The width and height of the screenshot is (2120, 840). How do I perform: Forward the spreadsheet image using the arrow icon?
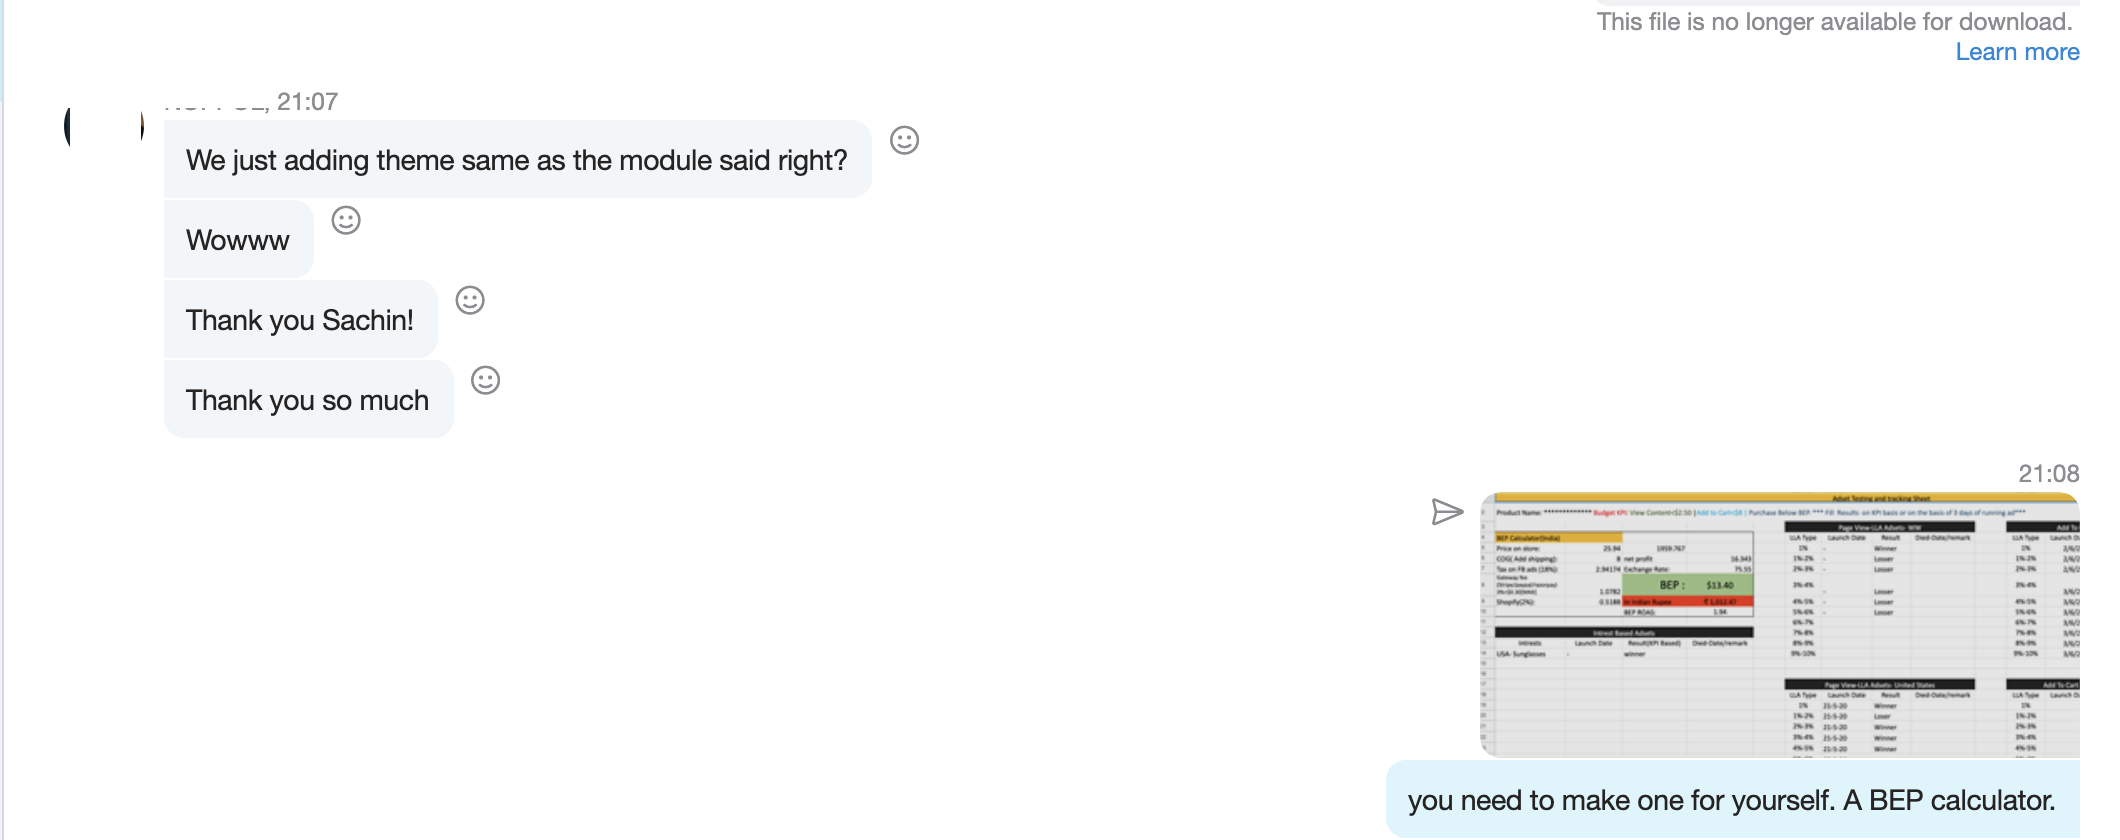(1447, 512)
